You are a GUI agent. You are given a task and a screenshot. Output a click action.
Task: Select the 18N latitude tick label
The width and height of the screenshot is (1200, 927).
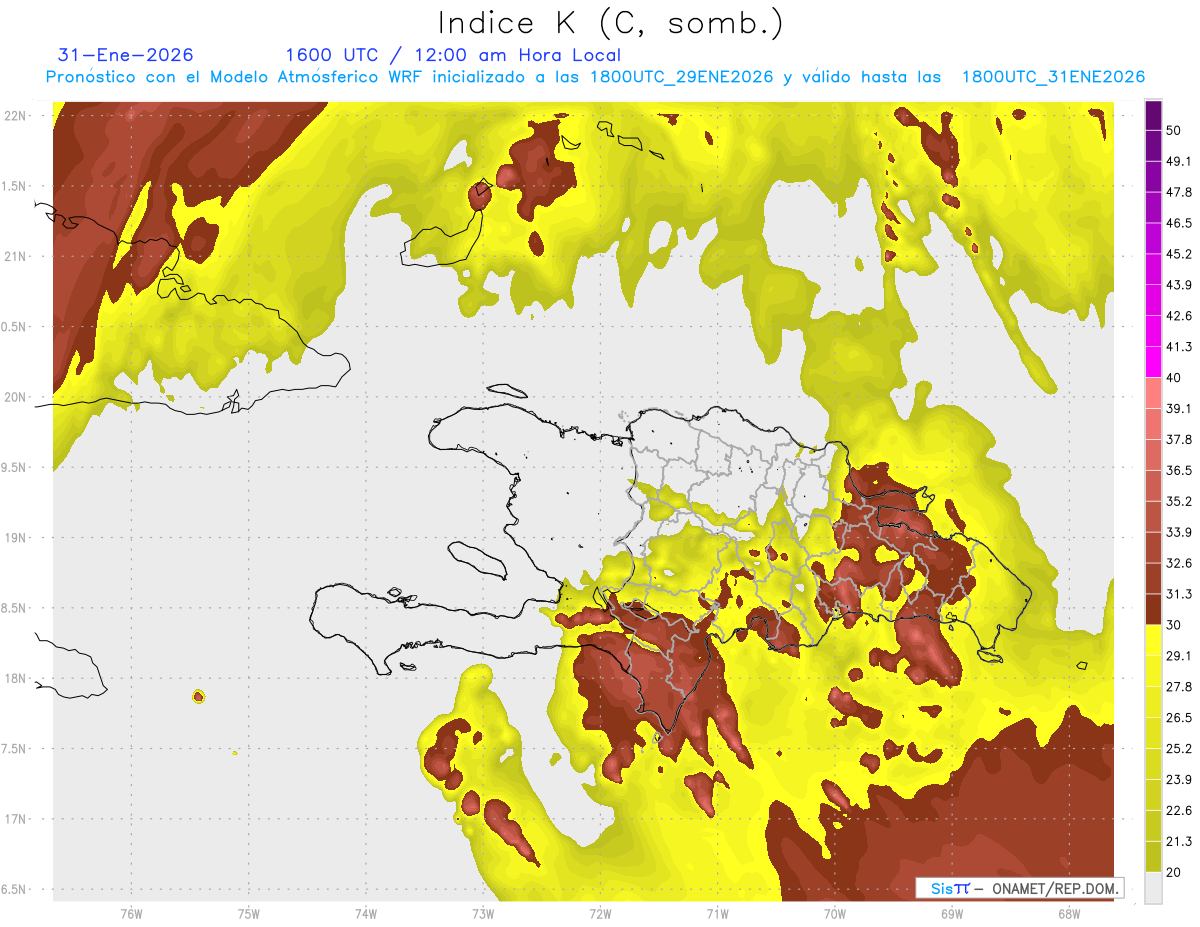[16, 678]
